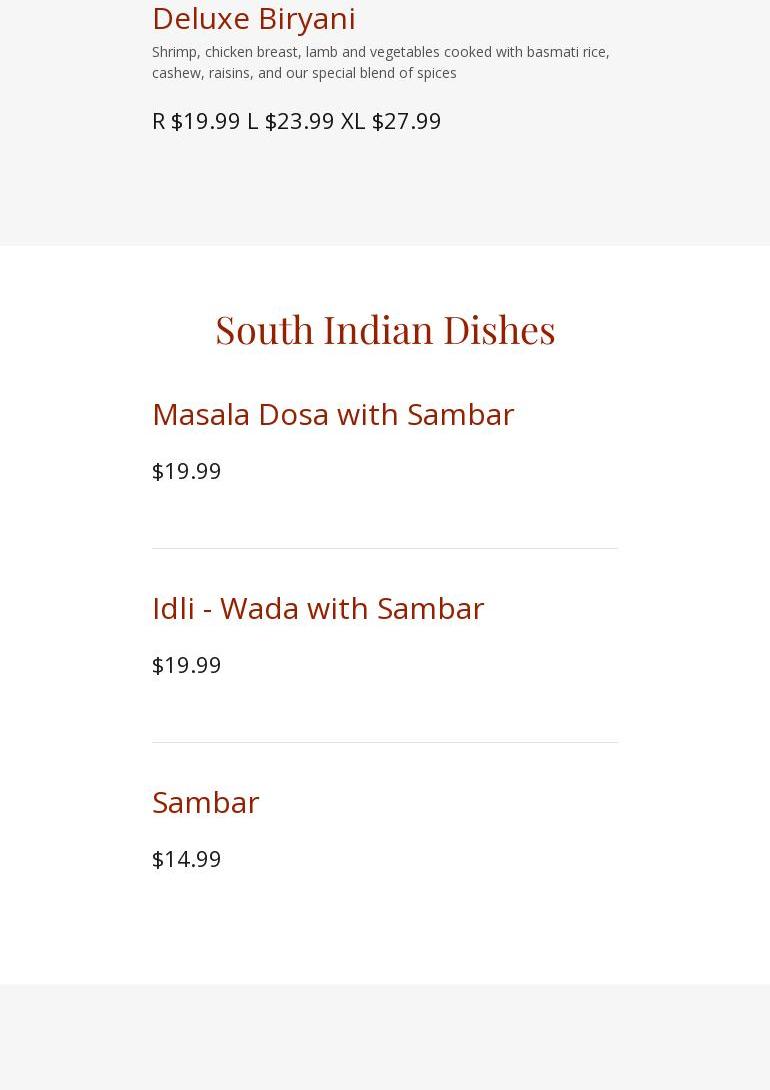
Task: Click the divider line above Sambar item
Action: pyautogui.click(x=385, y=742)
